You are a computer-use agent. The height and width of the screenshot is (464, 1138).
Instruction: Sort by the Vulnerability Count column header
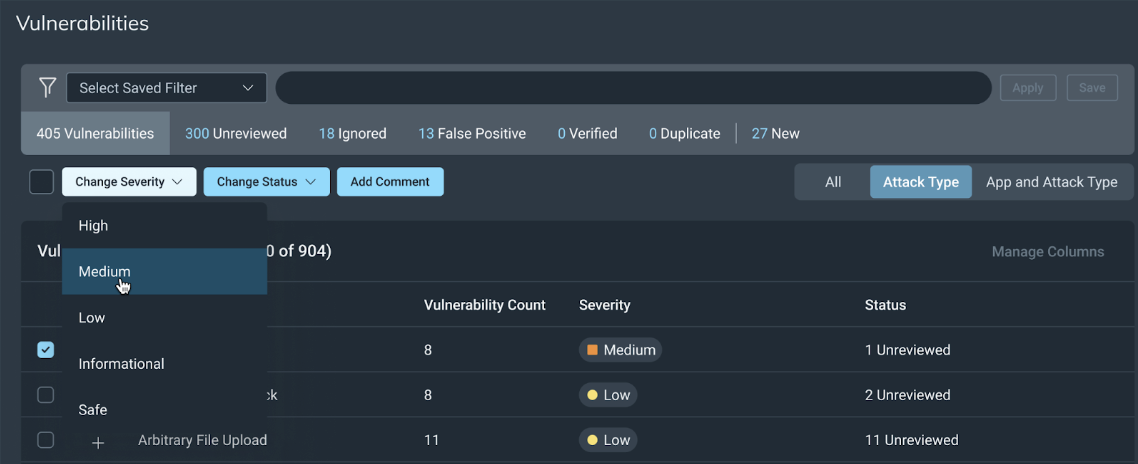point(484,305)
